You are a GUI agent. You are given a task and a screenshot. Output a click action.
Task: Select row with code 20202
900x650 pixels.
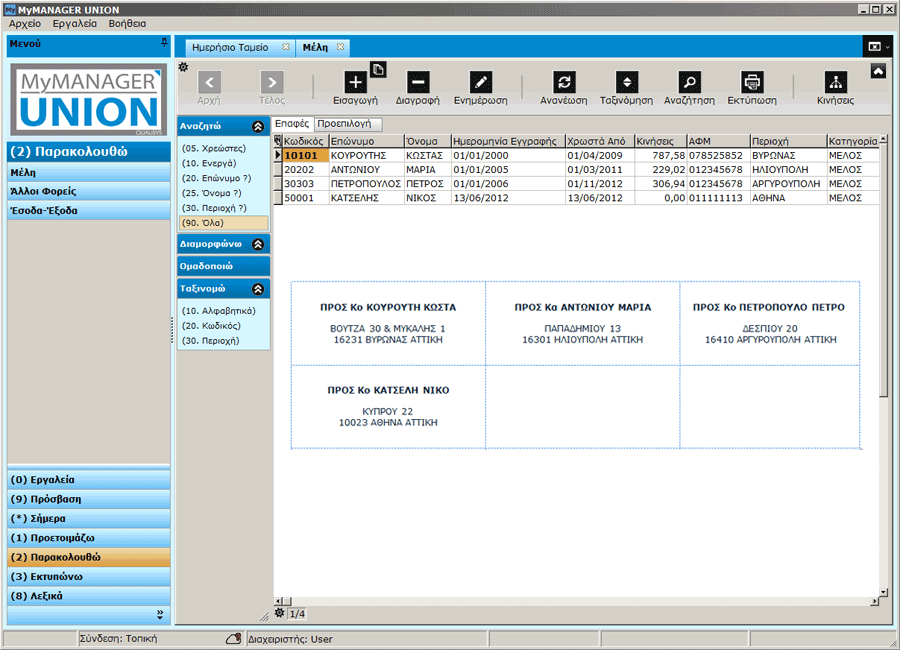tap(576, 169)
